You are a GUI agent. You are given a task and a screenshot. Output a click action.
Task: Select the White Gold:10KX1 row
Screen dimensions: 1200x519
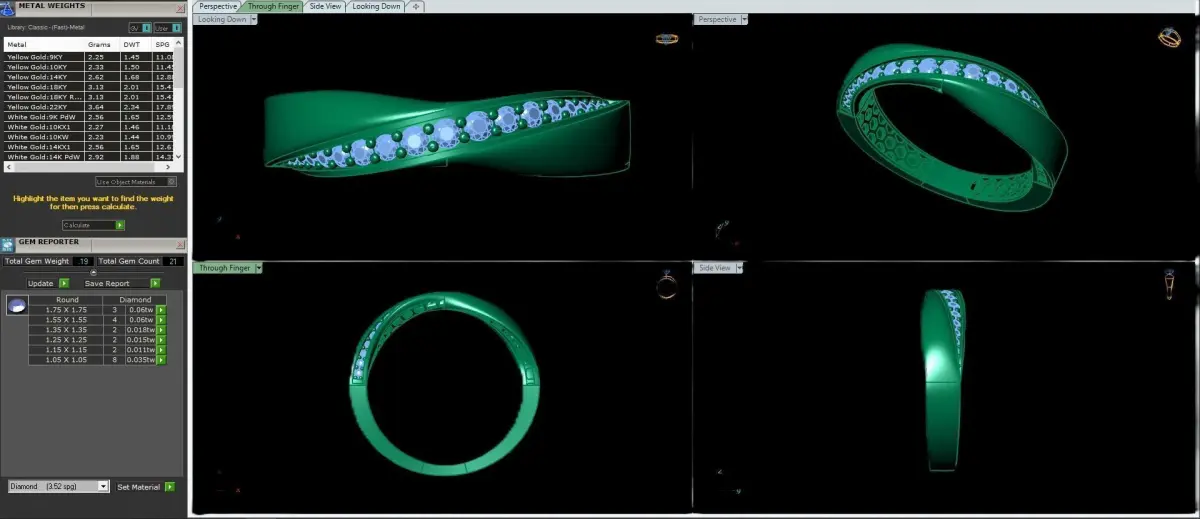click(x=90, y=127)
